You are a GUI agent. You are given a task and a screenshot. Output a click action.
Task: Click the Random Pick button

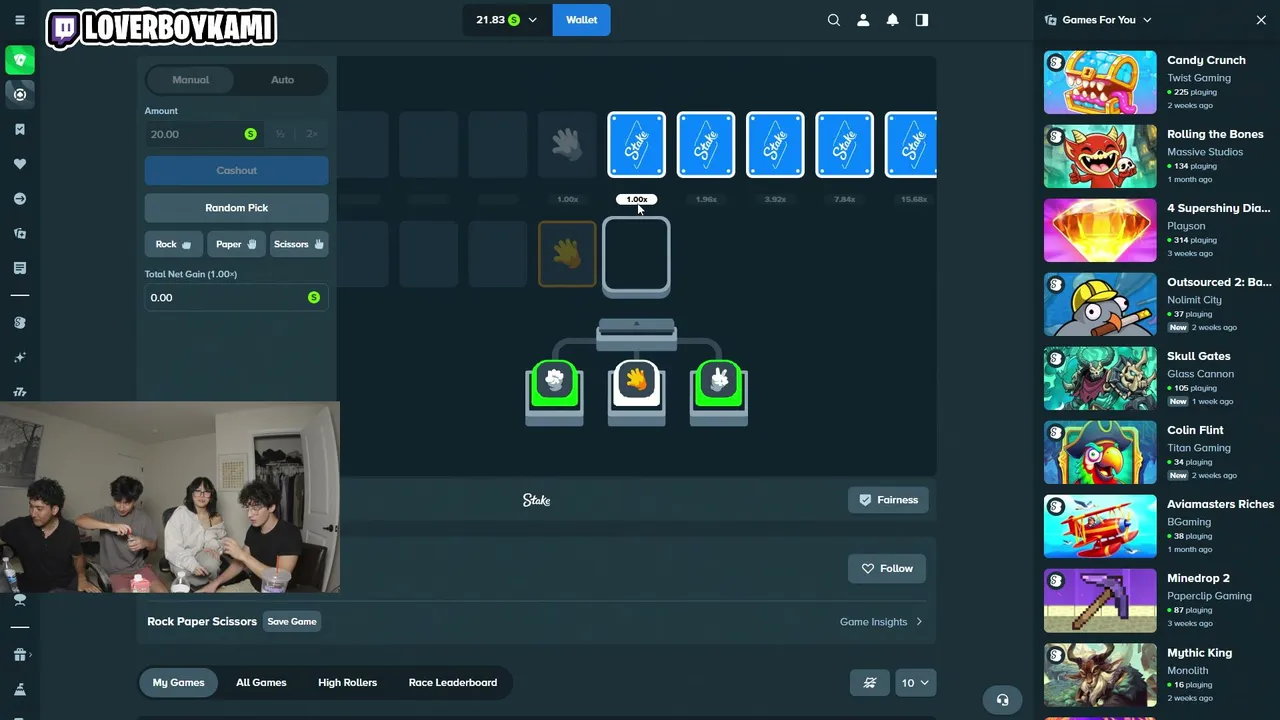(x=237, y=208)
